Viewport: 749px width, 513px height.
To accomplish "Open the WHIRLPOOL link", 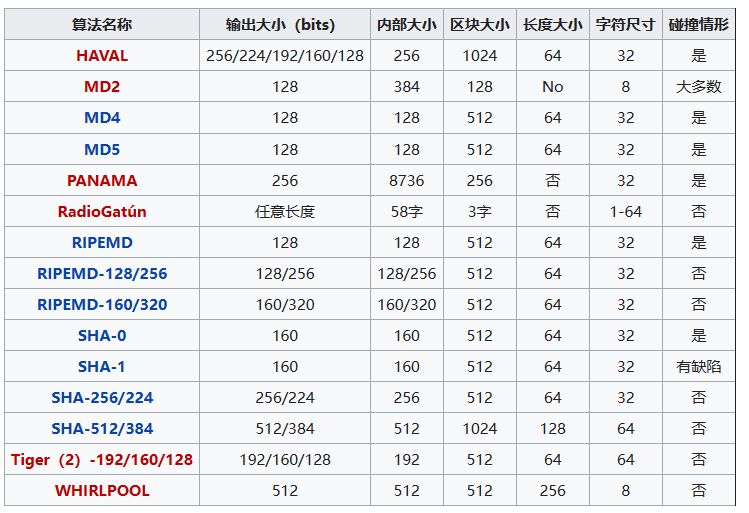I will (102, 491).
